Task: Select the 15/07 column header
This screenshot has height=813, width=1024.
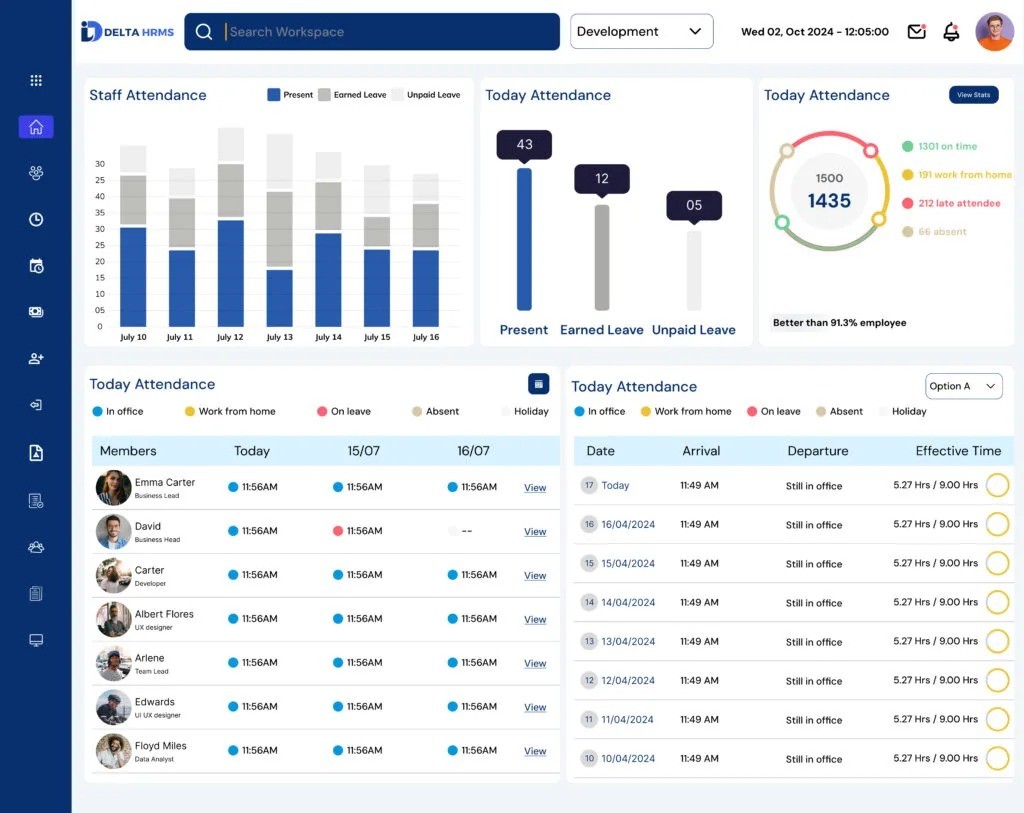Action: 364,451
